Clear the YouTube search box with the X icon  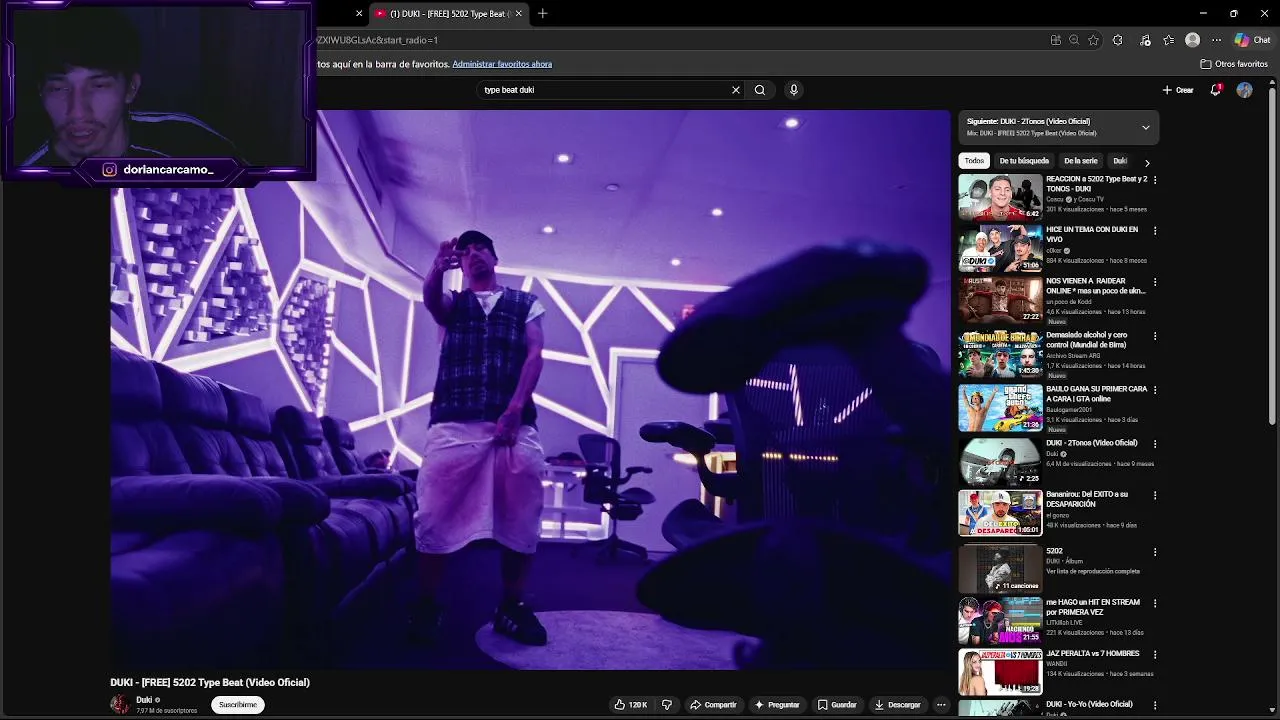(736, 90)
